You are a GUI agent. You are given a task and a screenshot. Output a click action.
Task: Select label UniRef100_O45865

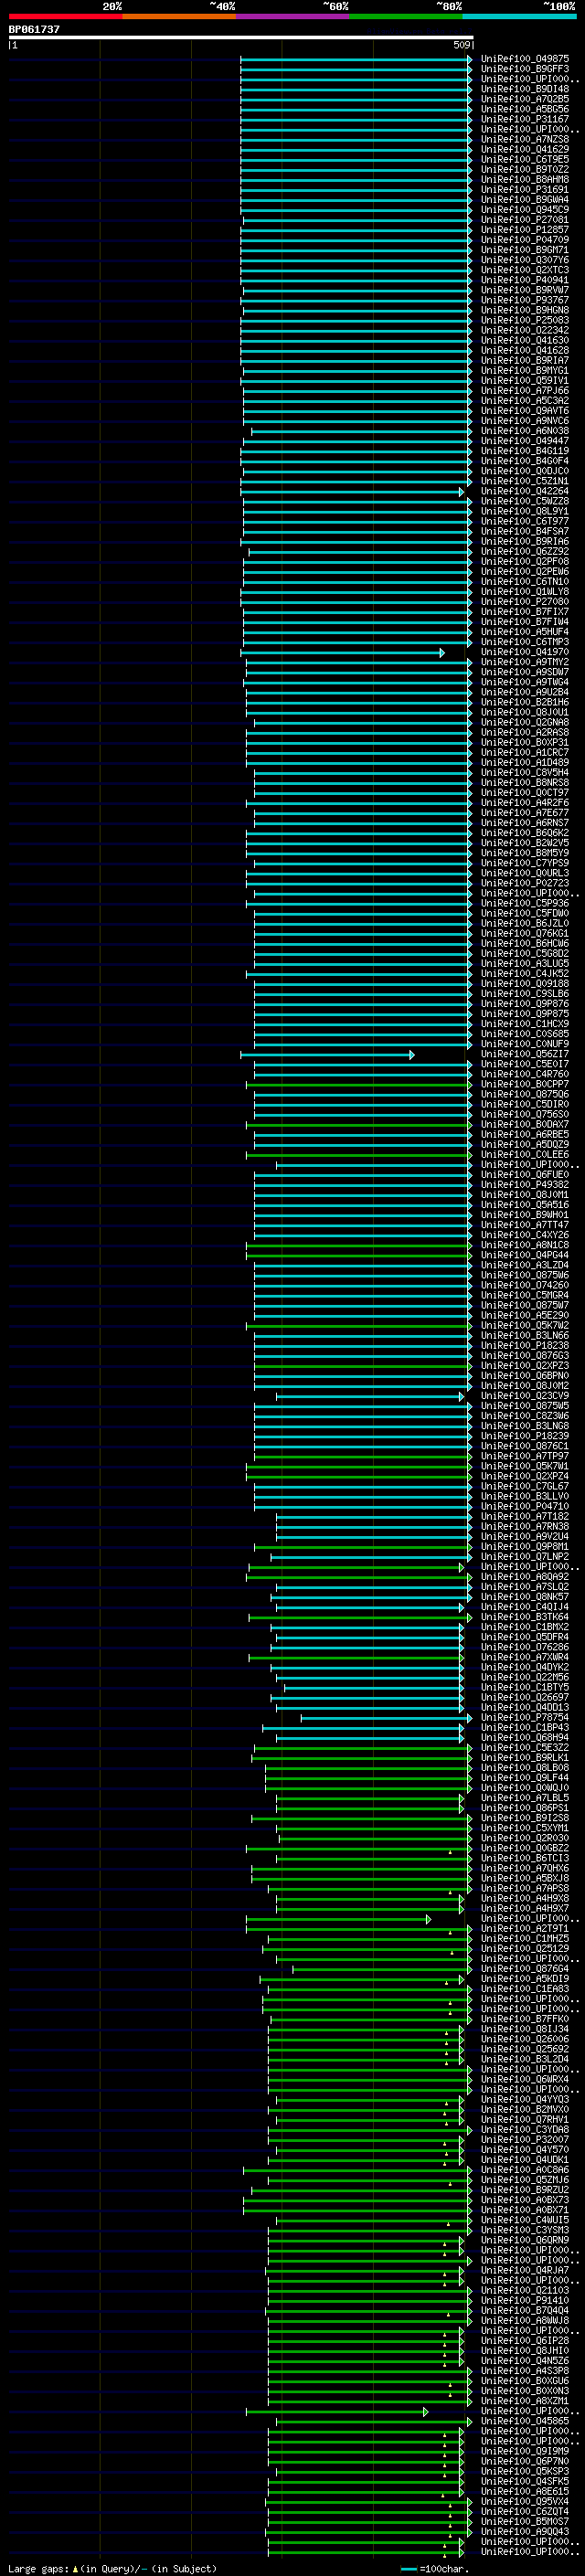coord(525,2421)
